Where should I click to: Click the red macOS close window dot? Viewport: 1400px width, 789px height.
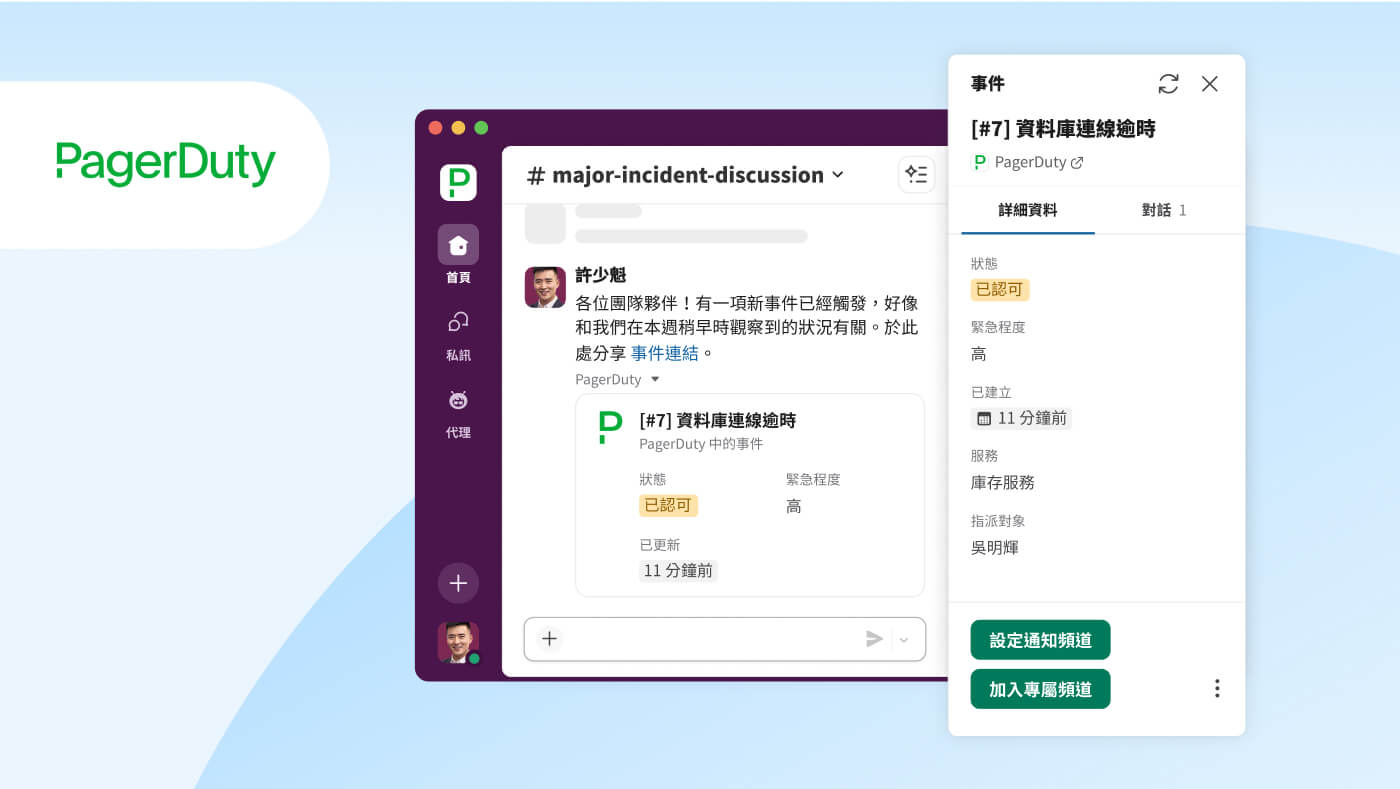(435, 127)
